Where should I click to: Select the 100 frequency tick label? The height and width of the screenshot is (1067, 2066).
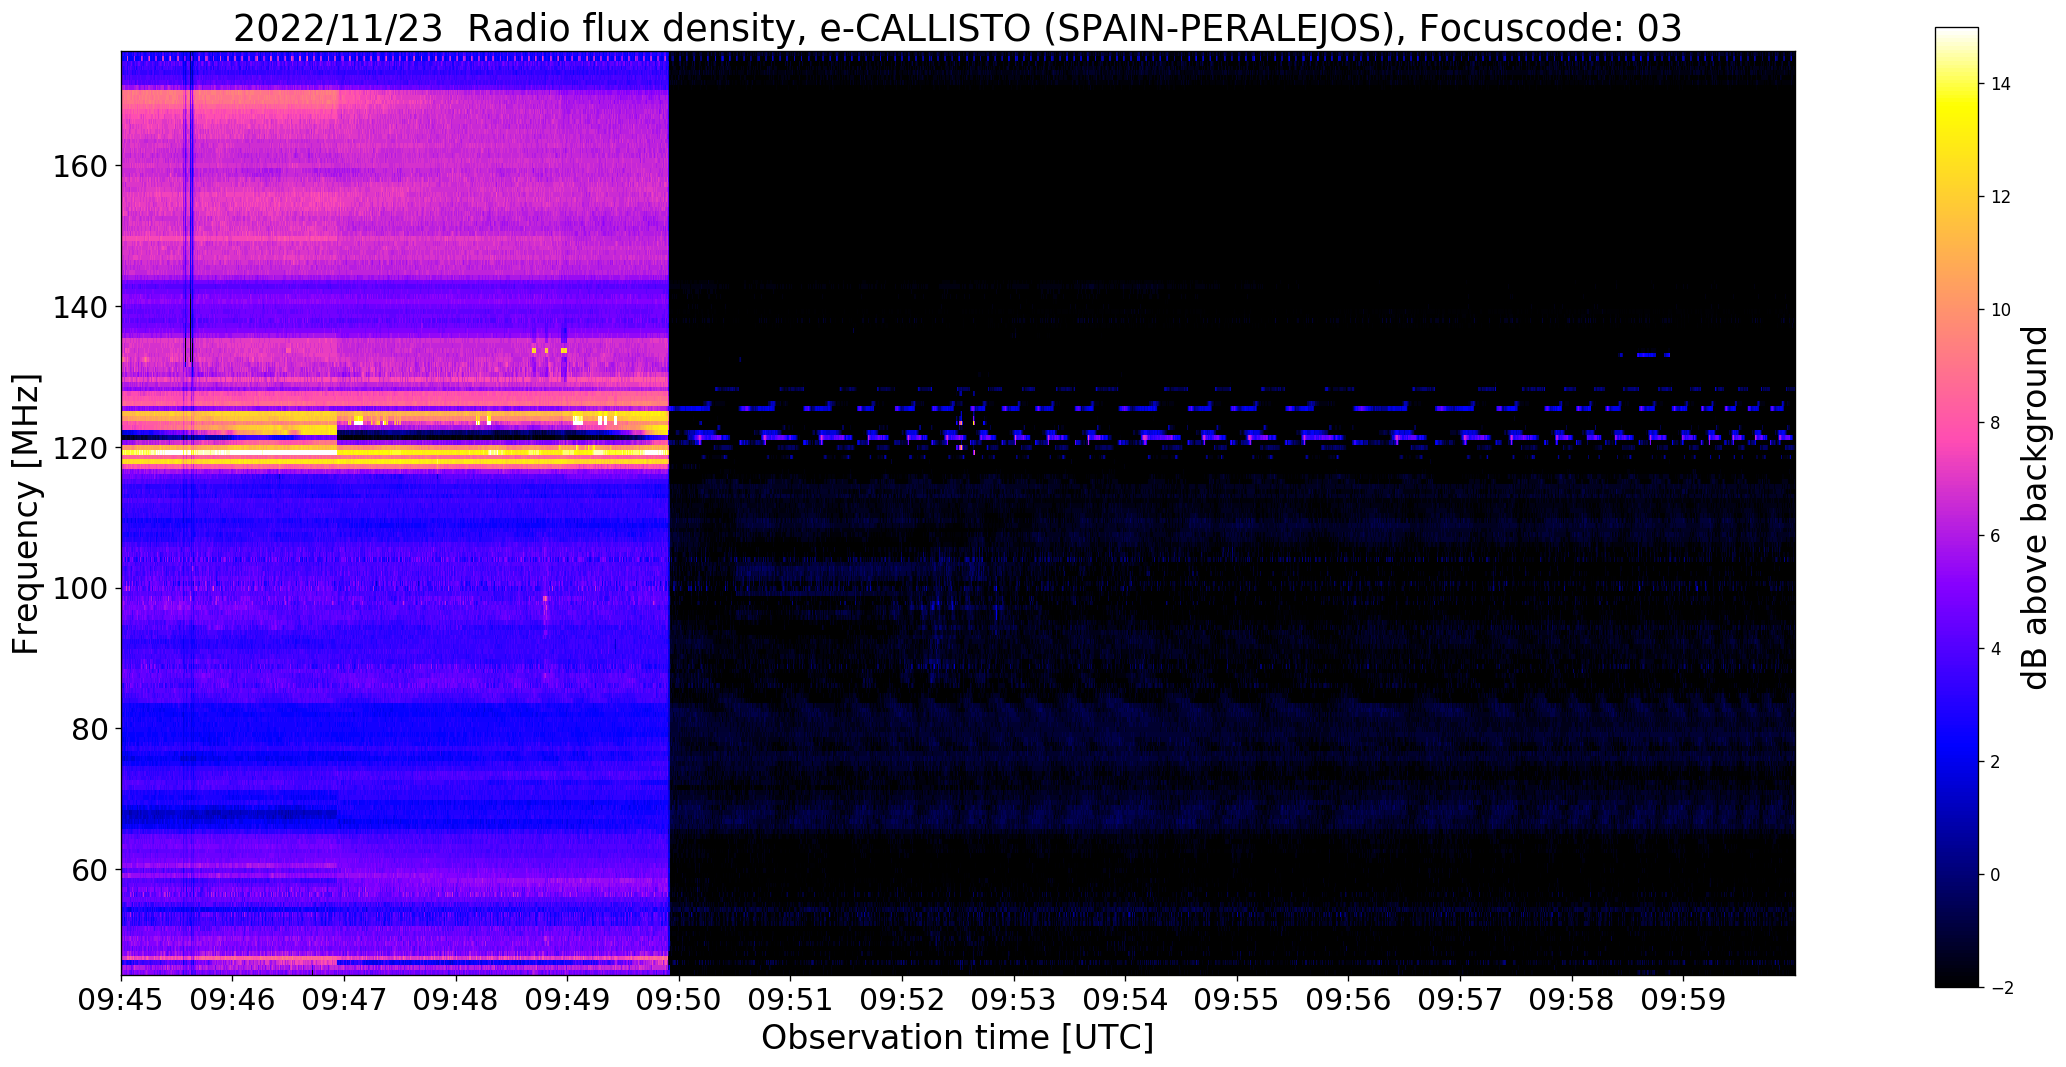(x=79, y=589)
